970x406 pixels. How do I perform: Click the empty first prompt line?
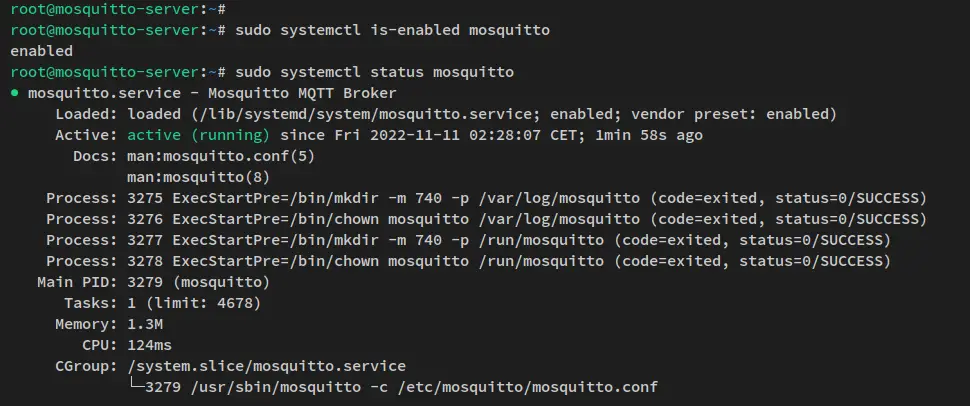(118, 9)
